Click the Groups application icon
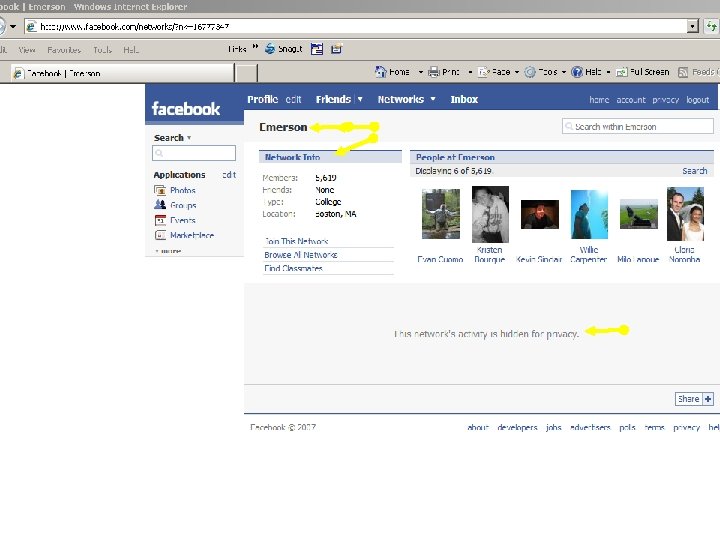The height and width of the screenshot is (540, 720). click(x=160, y=205)
